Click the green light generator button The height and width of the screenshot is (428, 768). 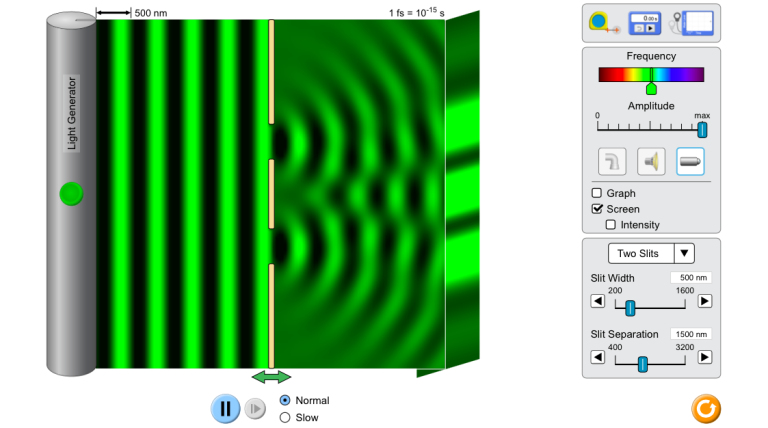tap(71, 194)
